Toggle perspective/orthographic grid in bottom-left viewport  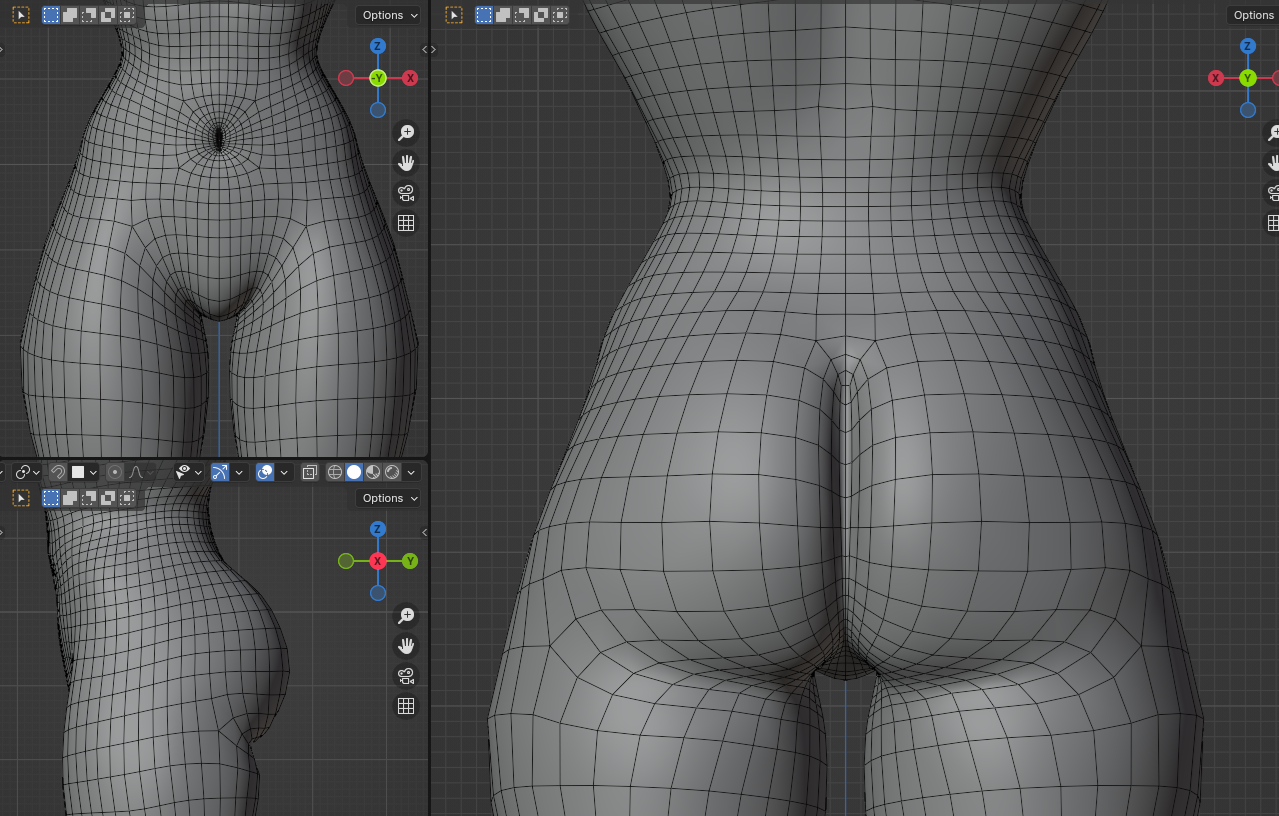click(x=406, y=706)
